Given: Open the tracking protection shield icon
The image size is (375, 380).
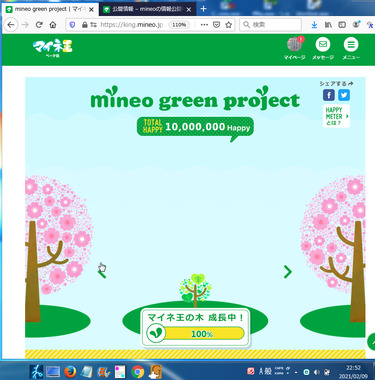Looking at the screenshot, I should pos(72,25).
